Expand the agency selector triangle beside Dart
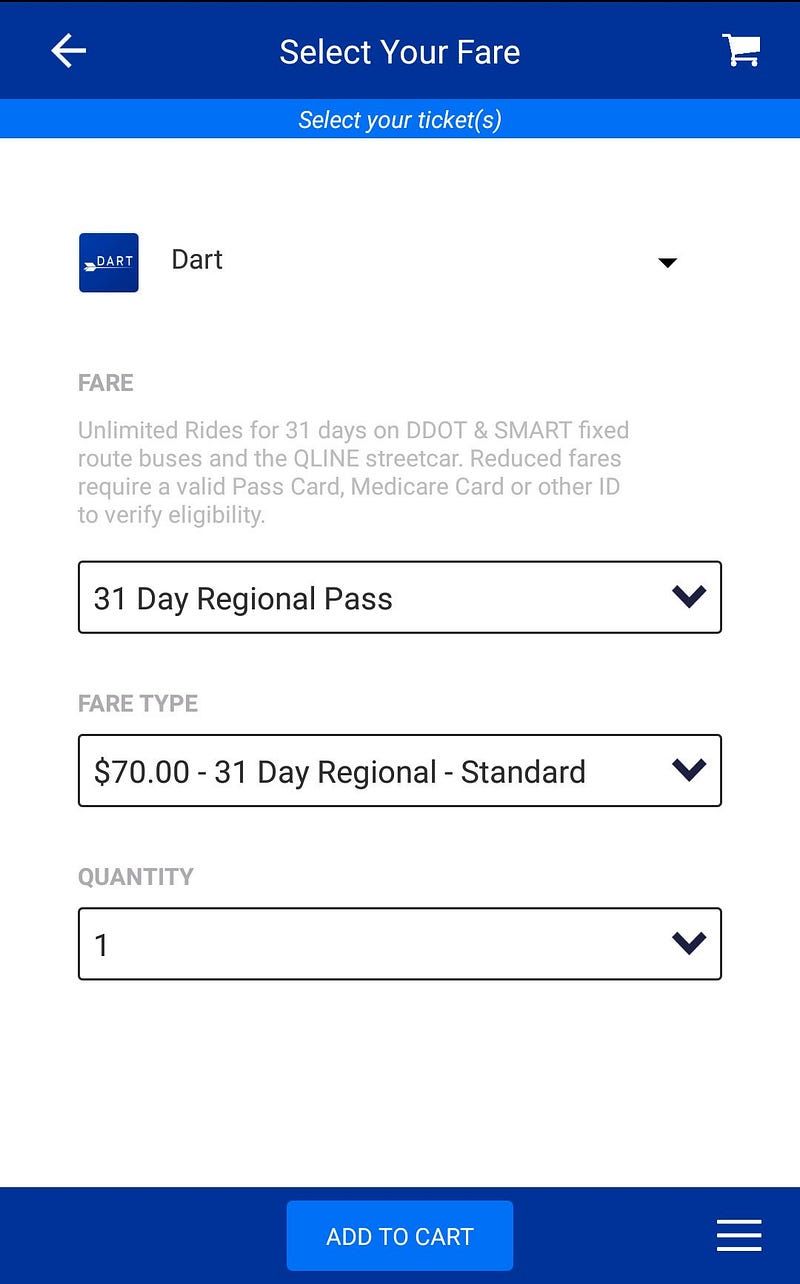 667,263
